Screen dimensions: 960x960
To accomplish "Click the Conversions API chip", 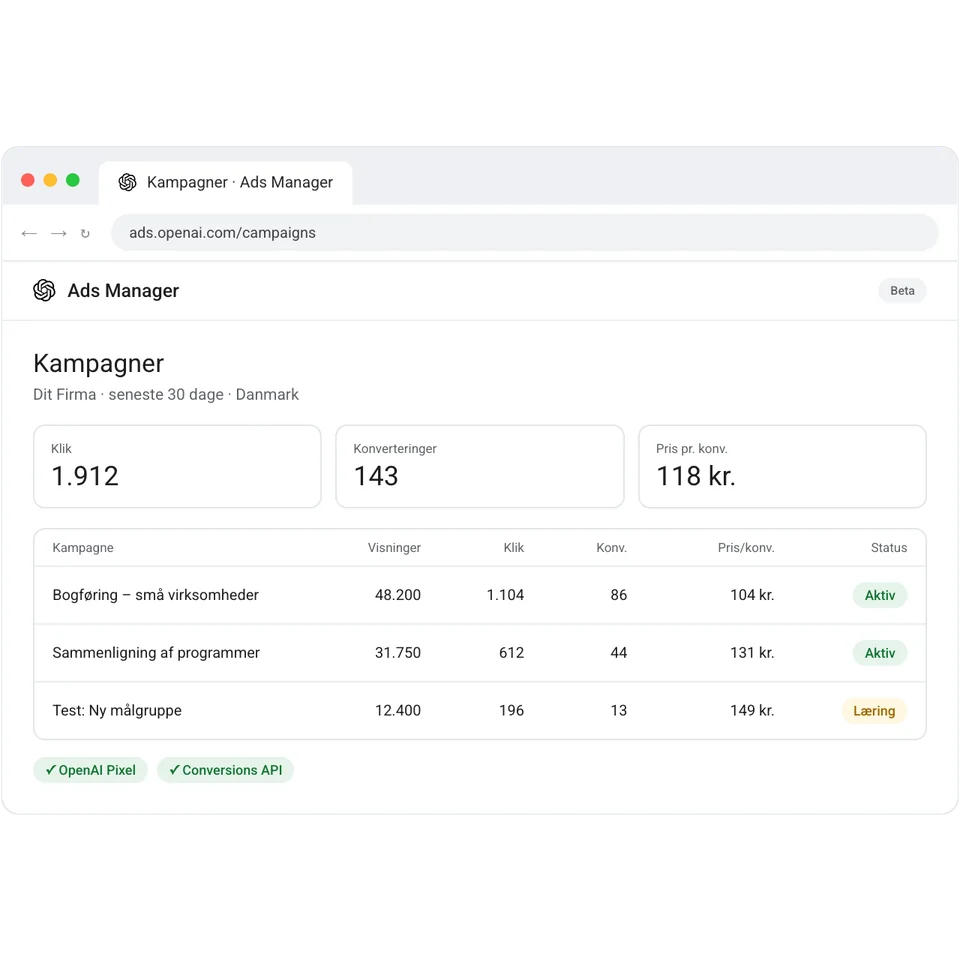I will pyautogui.click(x=225, y=770).
